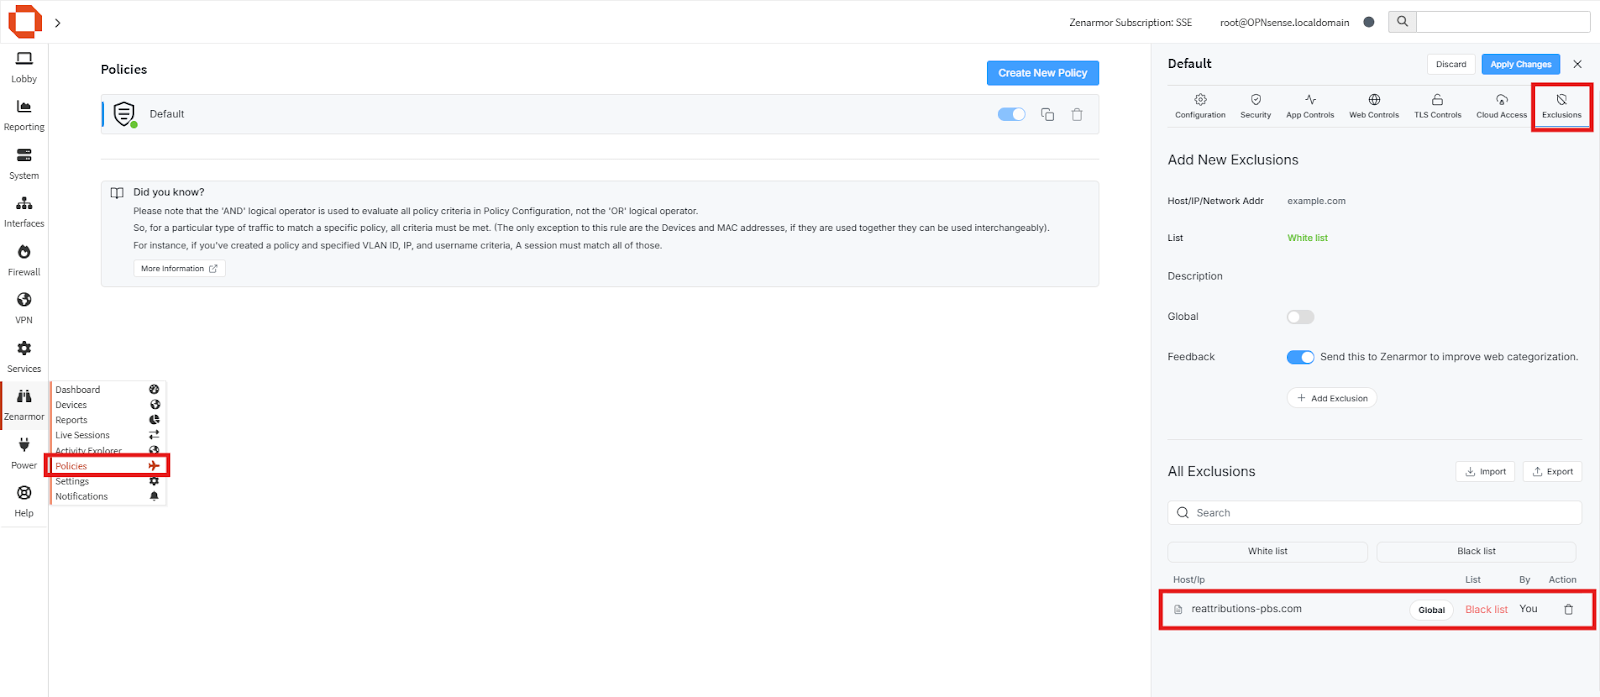Focus the top header search field
The width and height of the screenshot is (1600, 697).
pyautogui.click(x=1503, y=22)
